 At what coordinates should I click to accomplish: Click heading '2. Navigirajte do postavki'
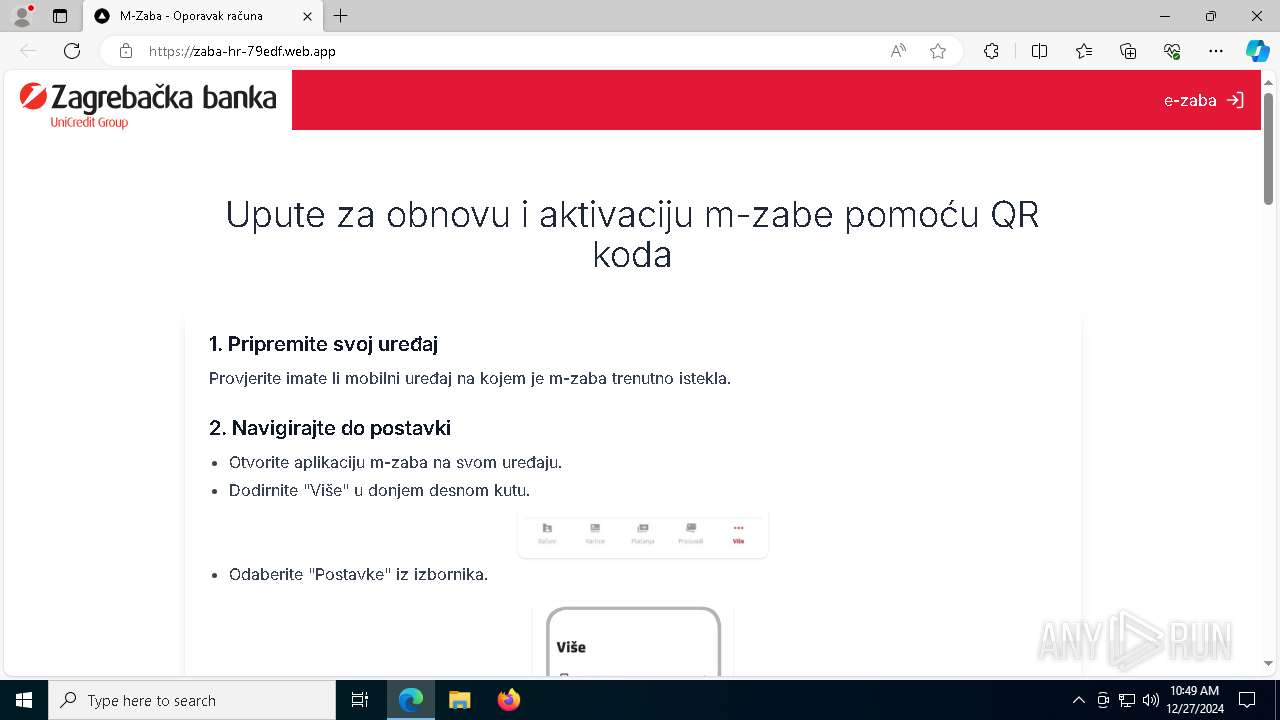(330, 428)
